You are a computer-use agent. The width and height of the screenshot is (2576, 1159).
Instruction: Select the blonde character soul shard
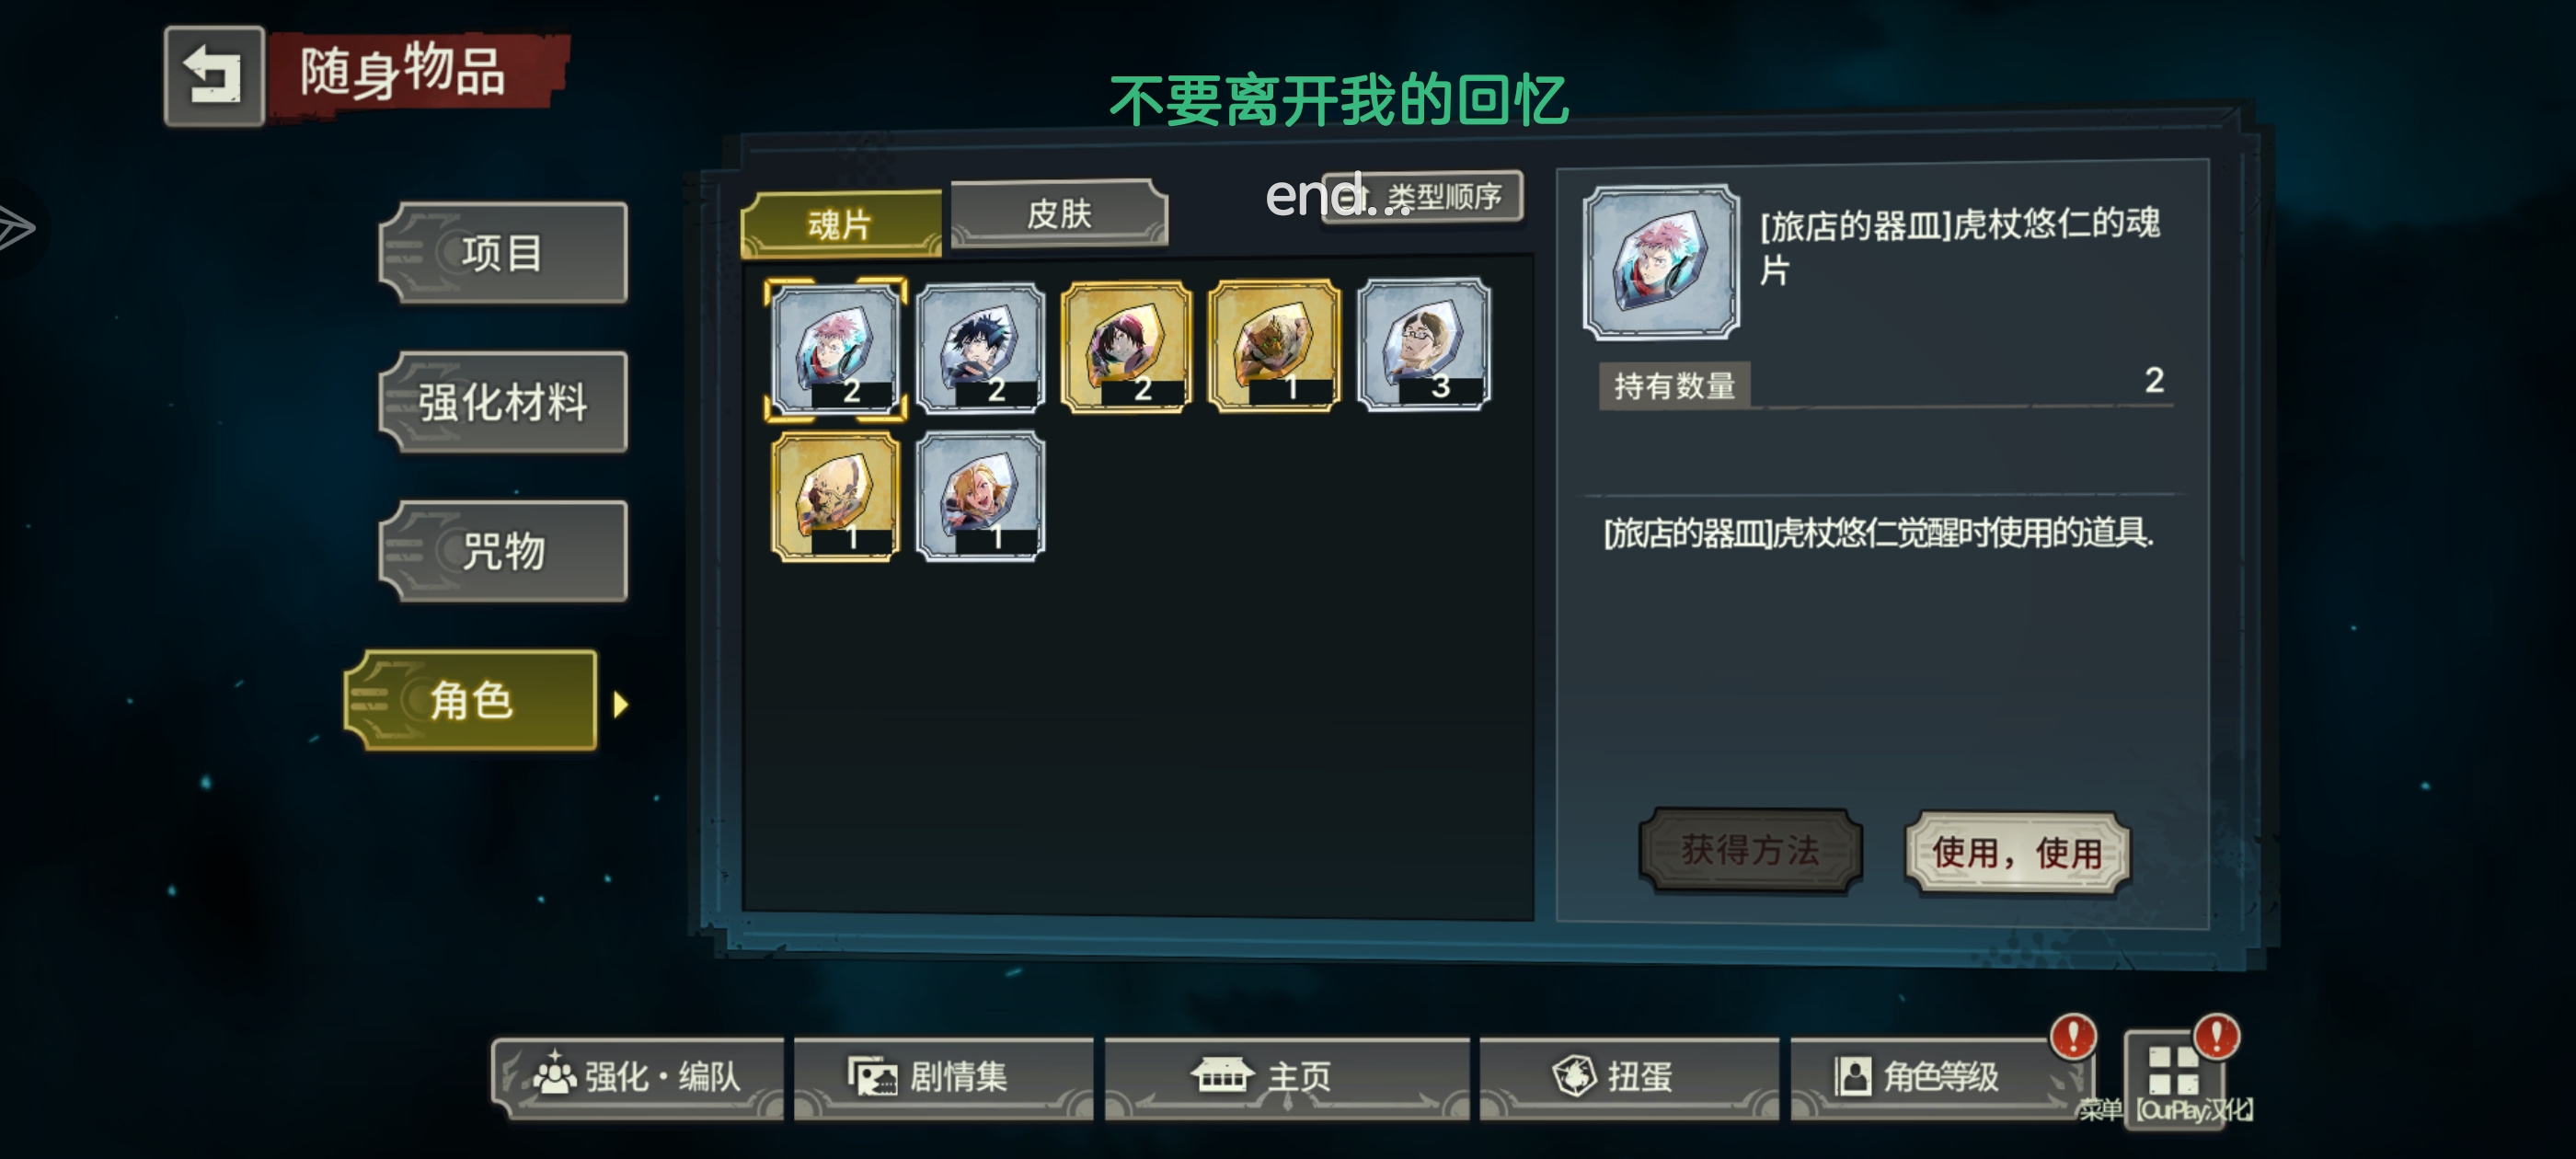coord(981,497)
